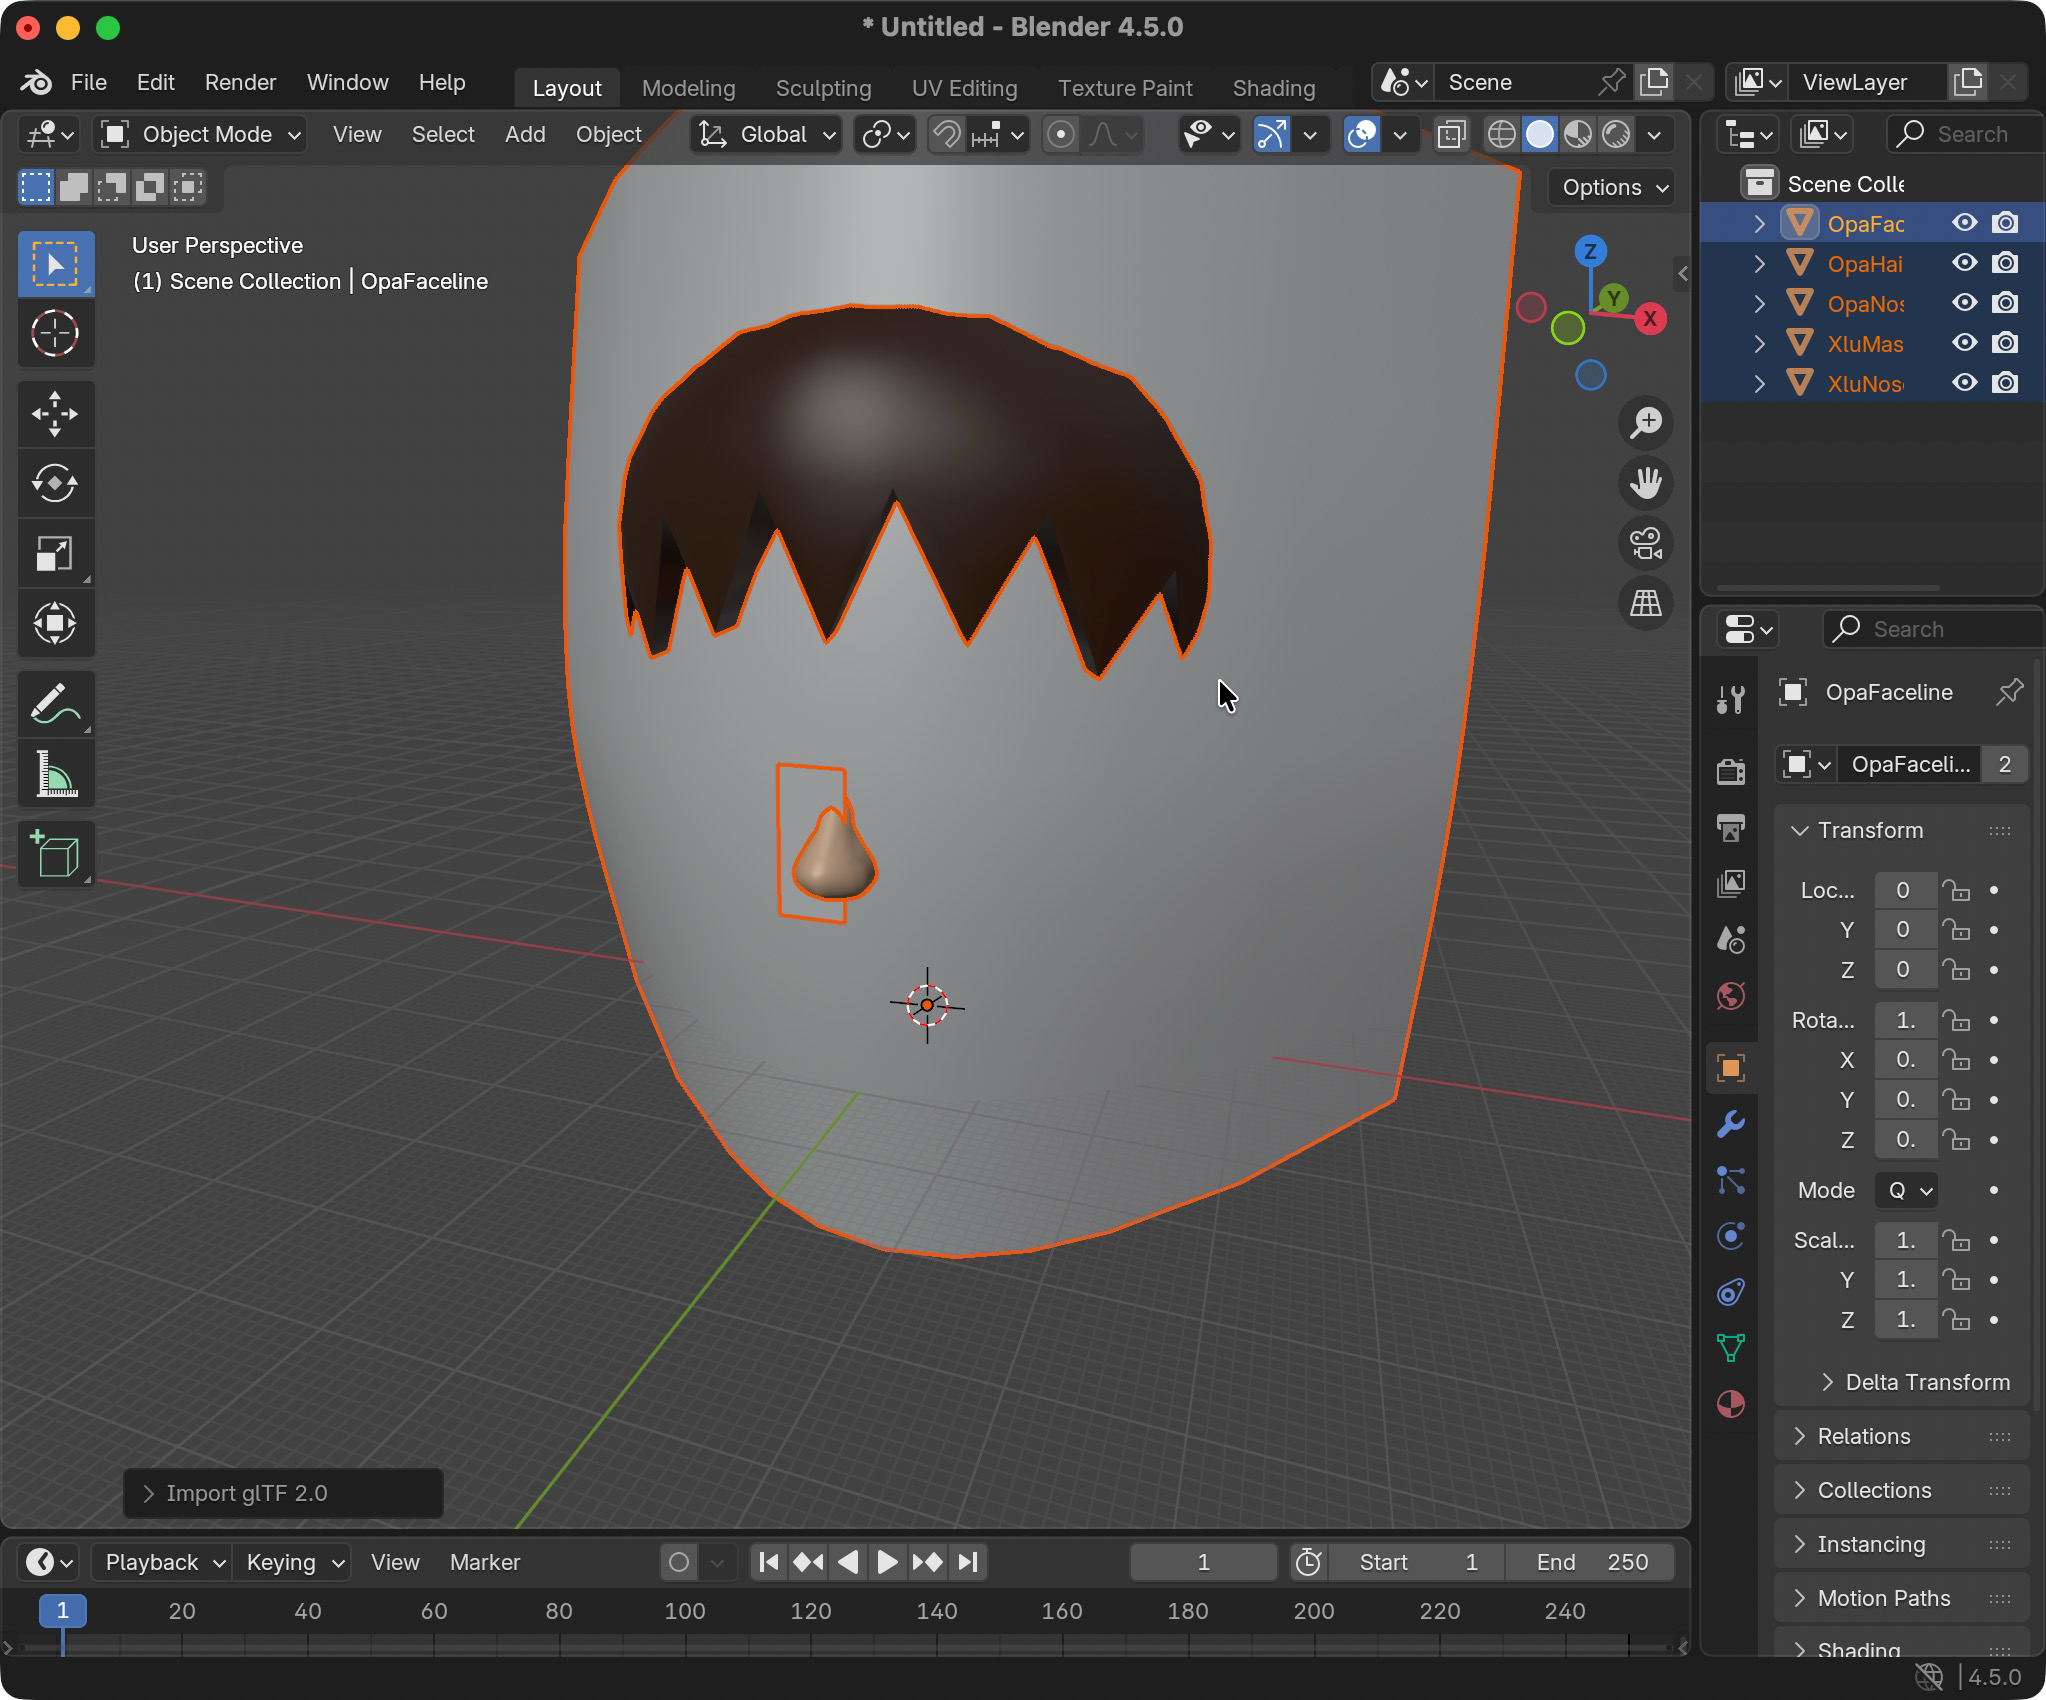The width and height of the screenshot is (2046, 1700).
Task: Switch to the Sculpting workspace tab
Action: [x=823, y=88]
